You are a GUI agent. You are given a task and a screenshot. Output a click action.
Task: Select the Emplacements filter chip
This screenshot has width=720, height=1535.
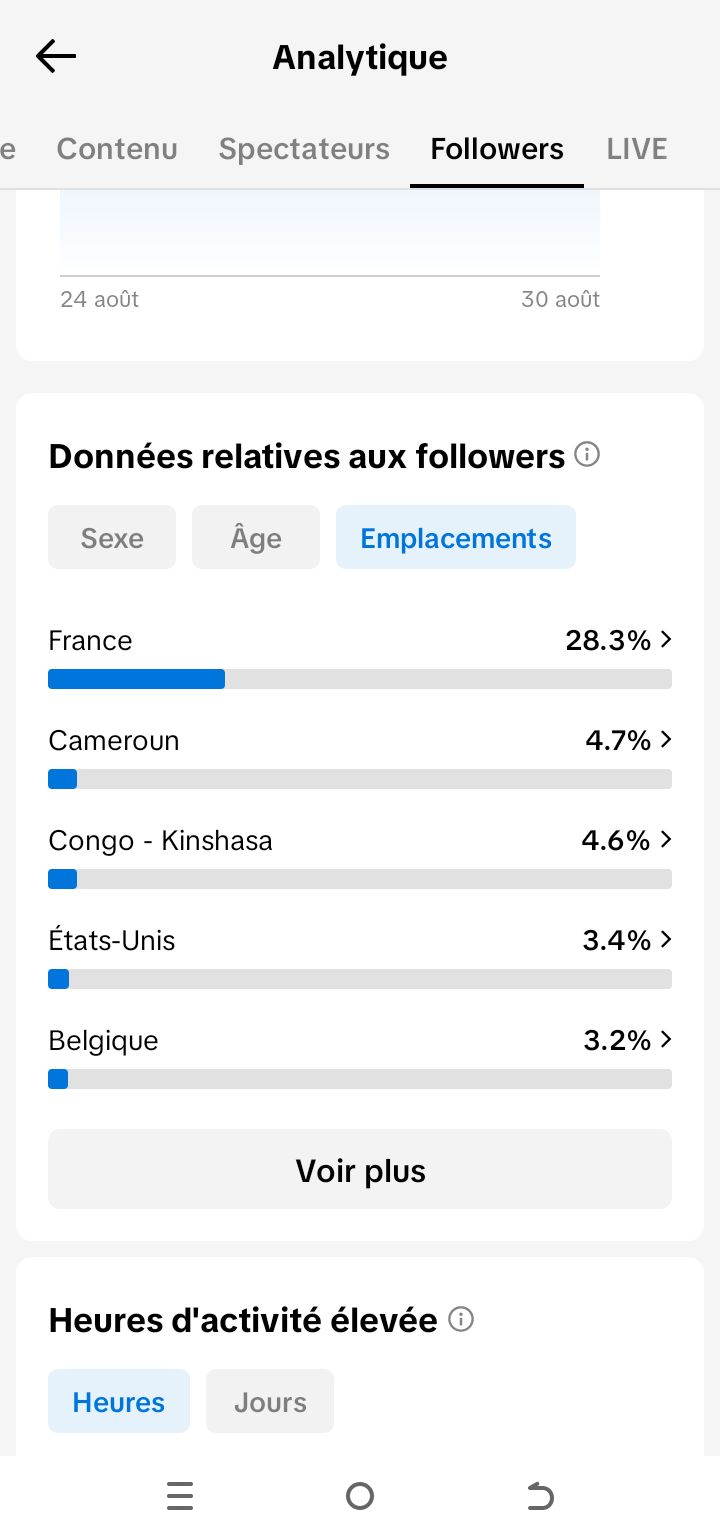(456, 538)
